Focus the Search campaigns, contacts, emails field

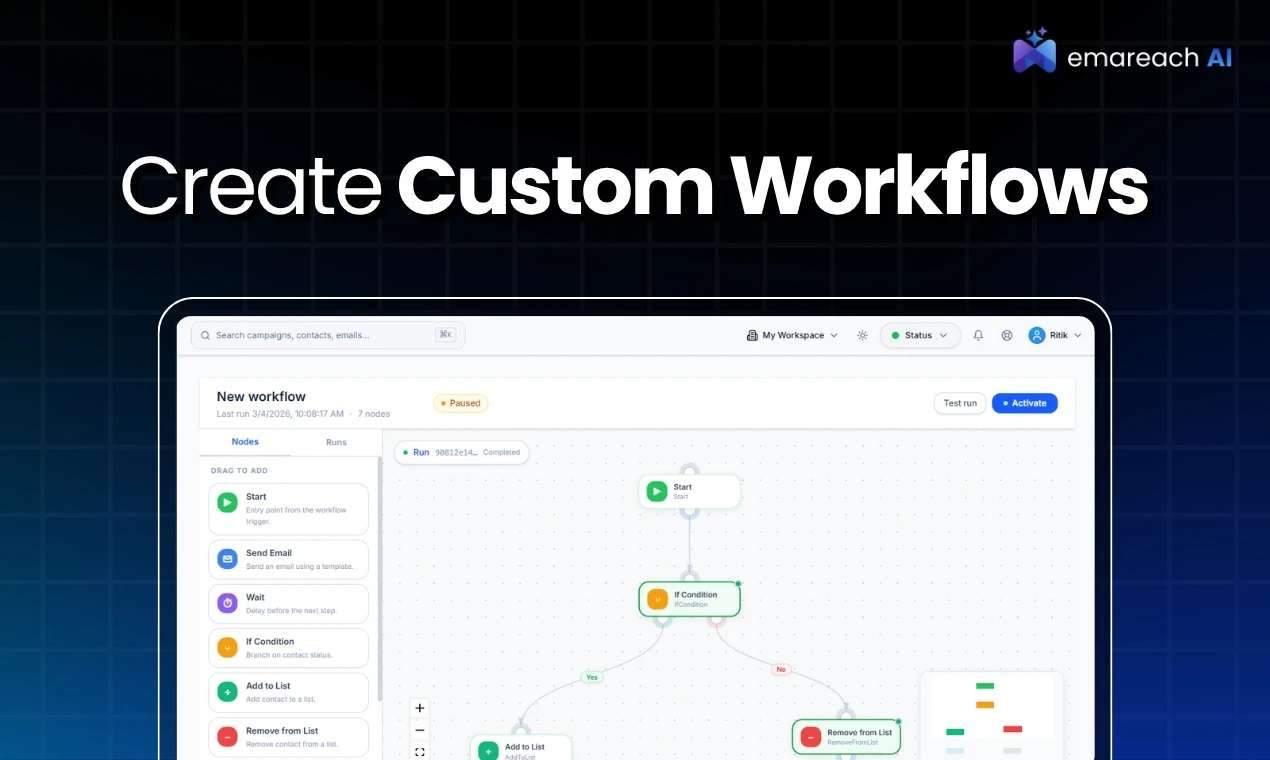(x=328, y=335)
